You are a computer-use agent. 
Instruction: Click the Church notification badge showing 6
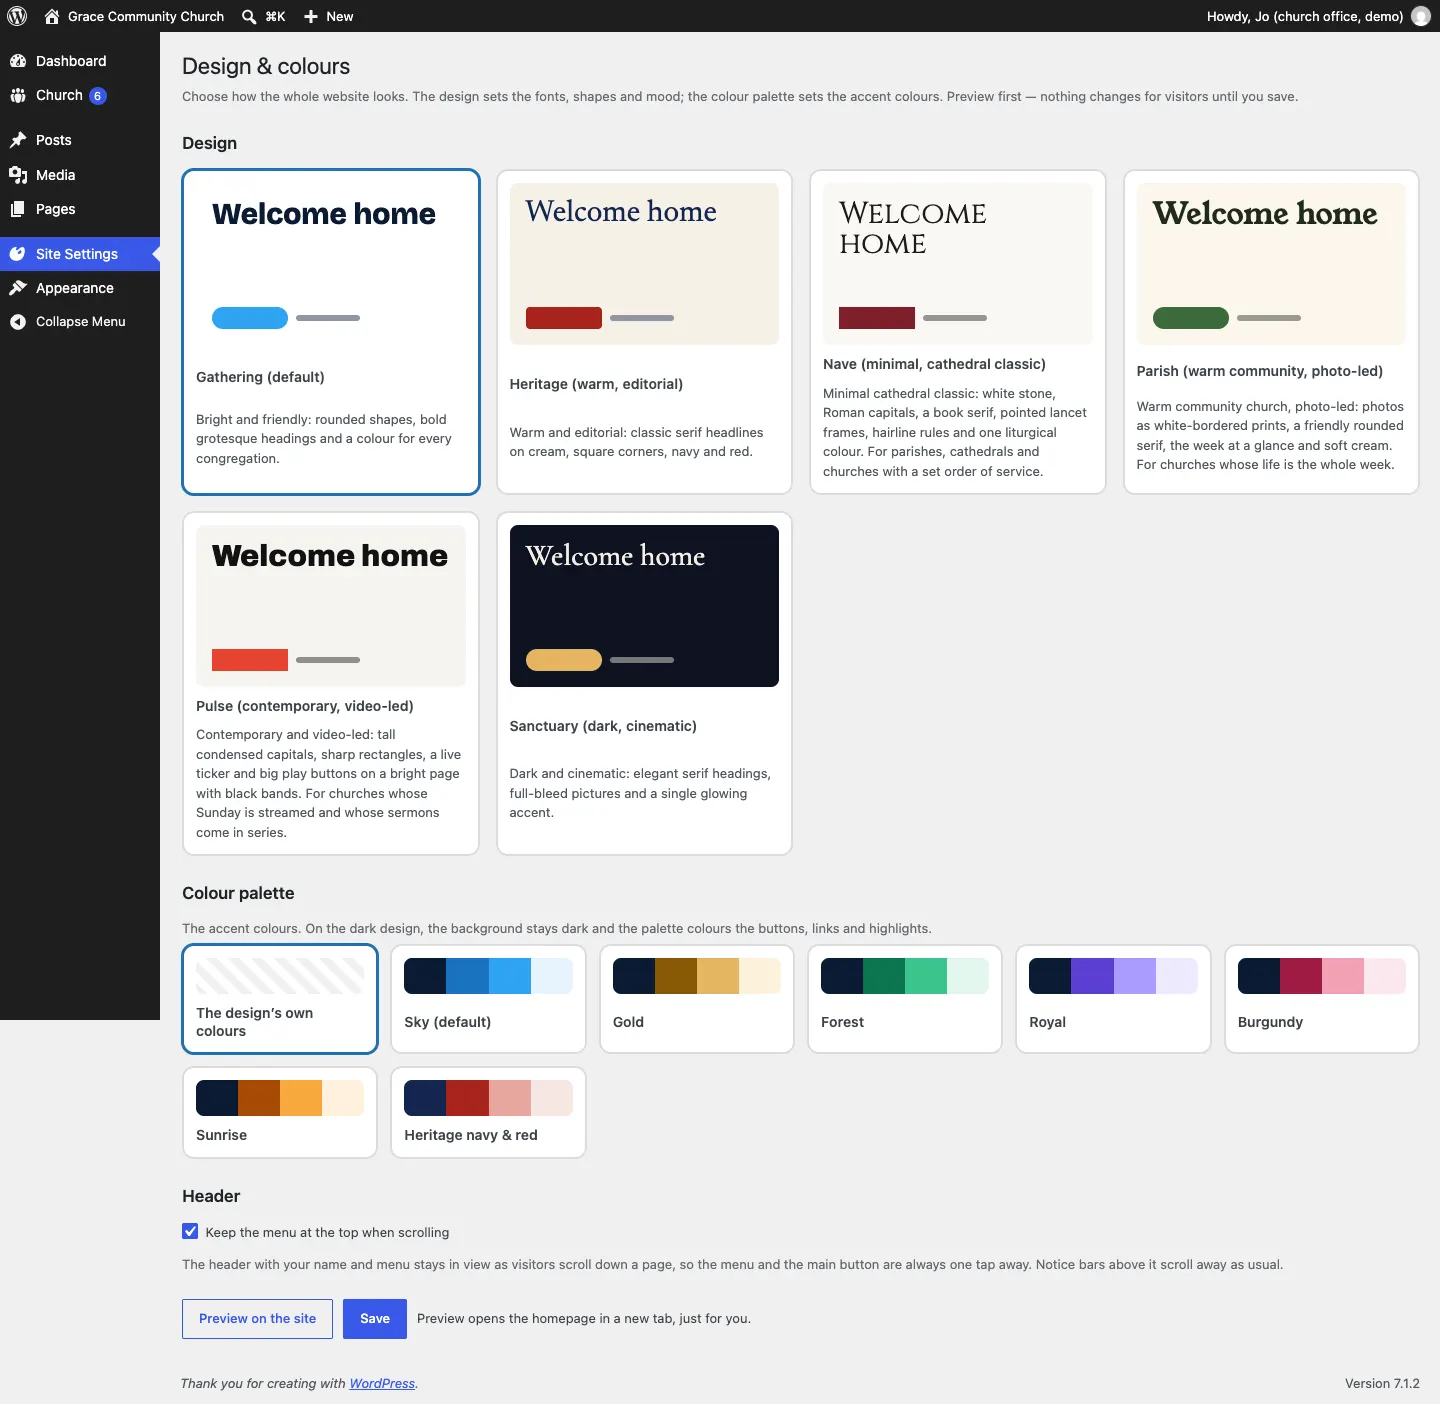click(x=97, y=96)
